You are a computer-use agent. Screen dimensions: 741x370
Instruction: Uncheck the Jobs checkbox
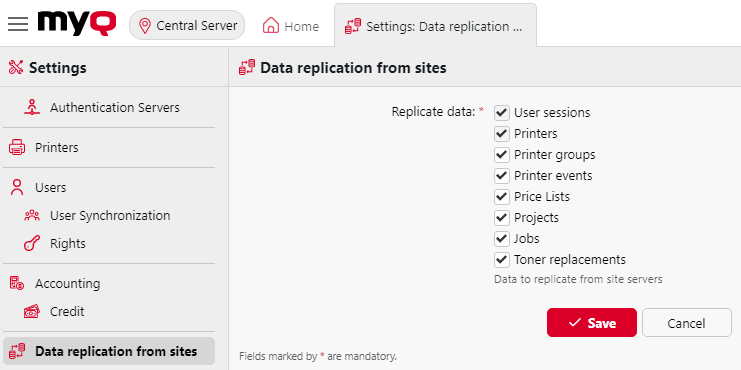point(501,239)
